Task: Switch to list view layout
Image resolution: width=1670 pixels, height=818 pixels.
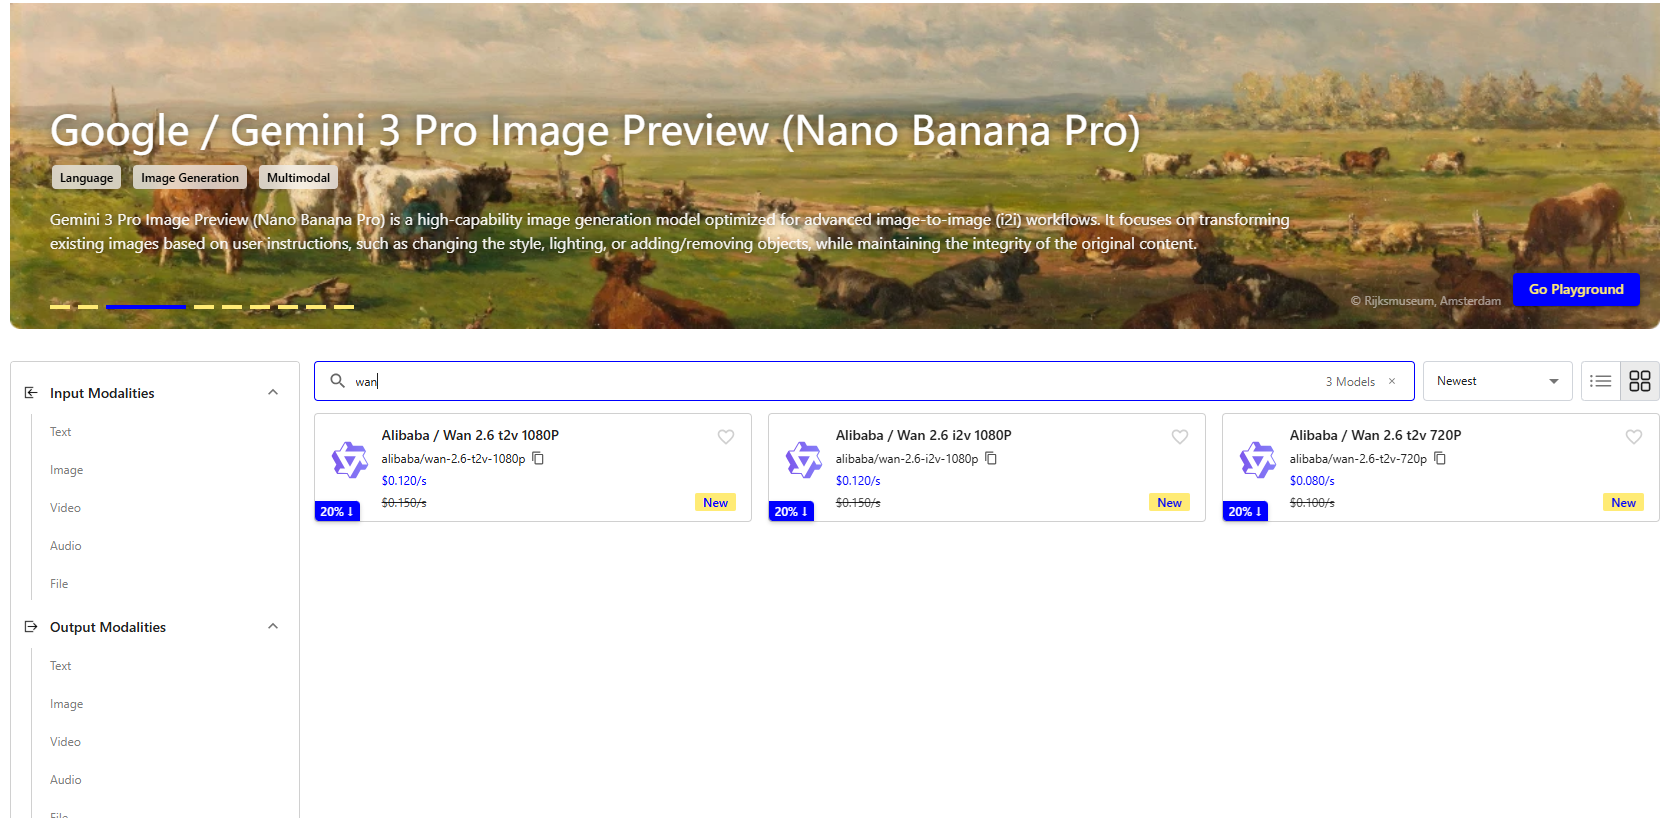Action: coord(1601,381)
